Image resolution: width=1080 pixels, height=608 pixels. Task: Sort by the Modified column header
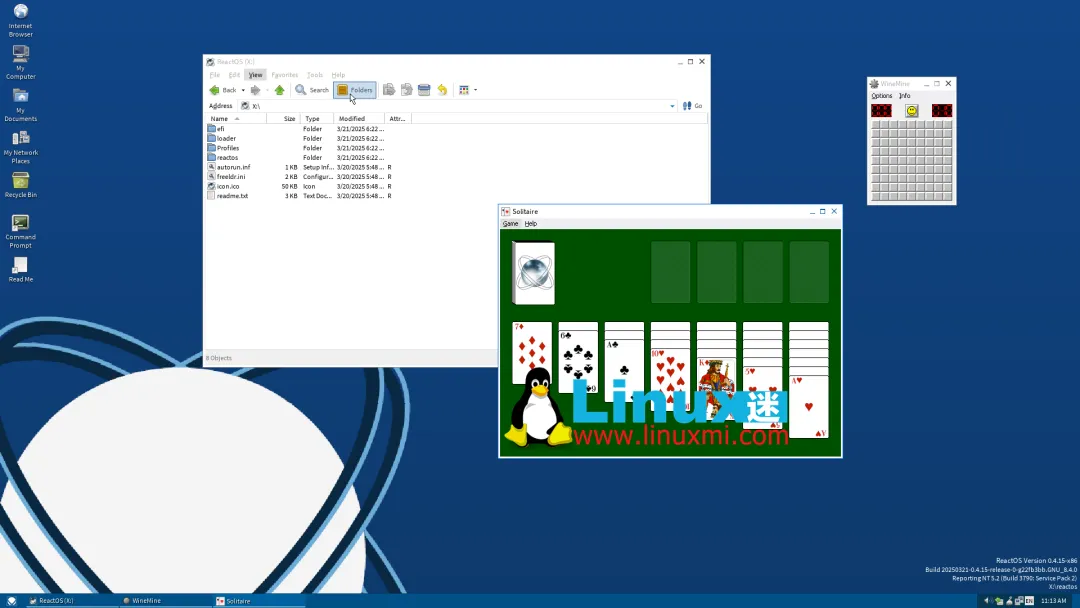[359, 118]
